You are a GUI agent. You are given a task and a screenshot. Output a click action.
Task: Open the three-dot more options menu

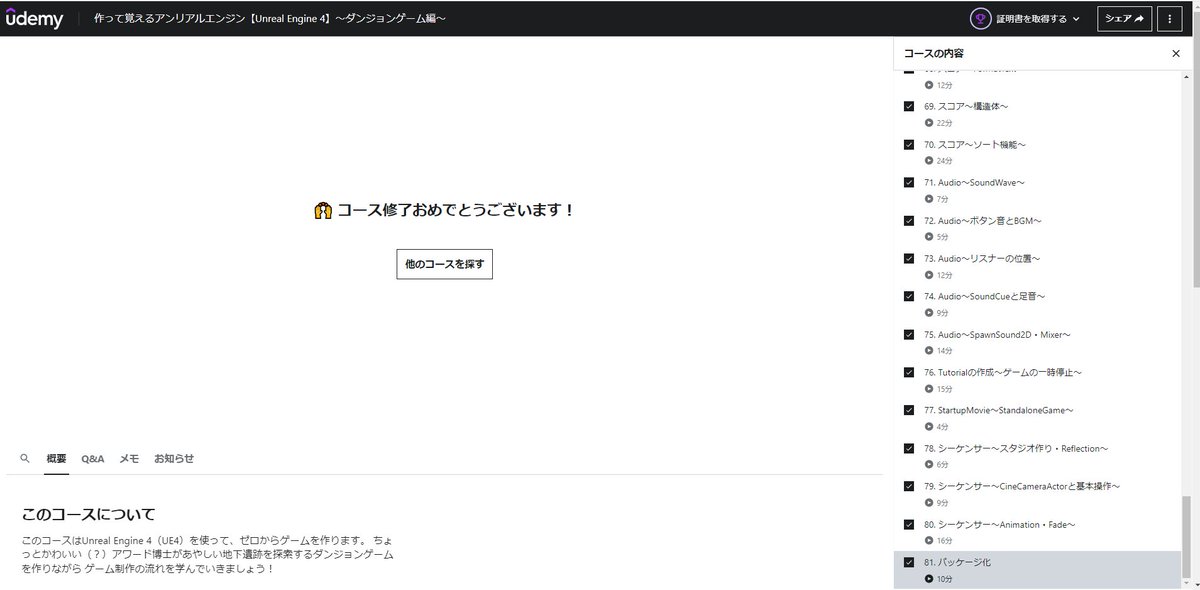[1169, 18]
